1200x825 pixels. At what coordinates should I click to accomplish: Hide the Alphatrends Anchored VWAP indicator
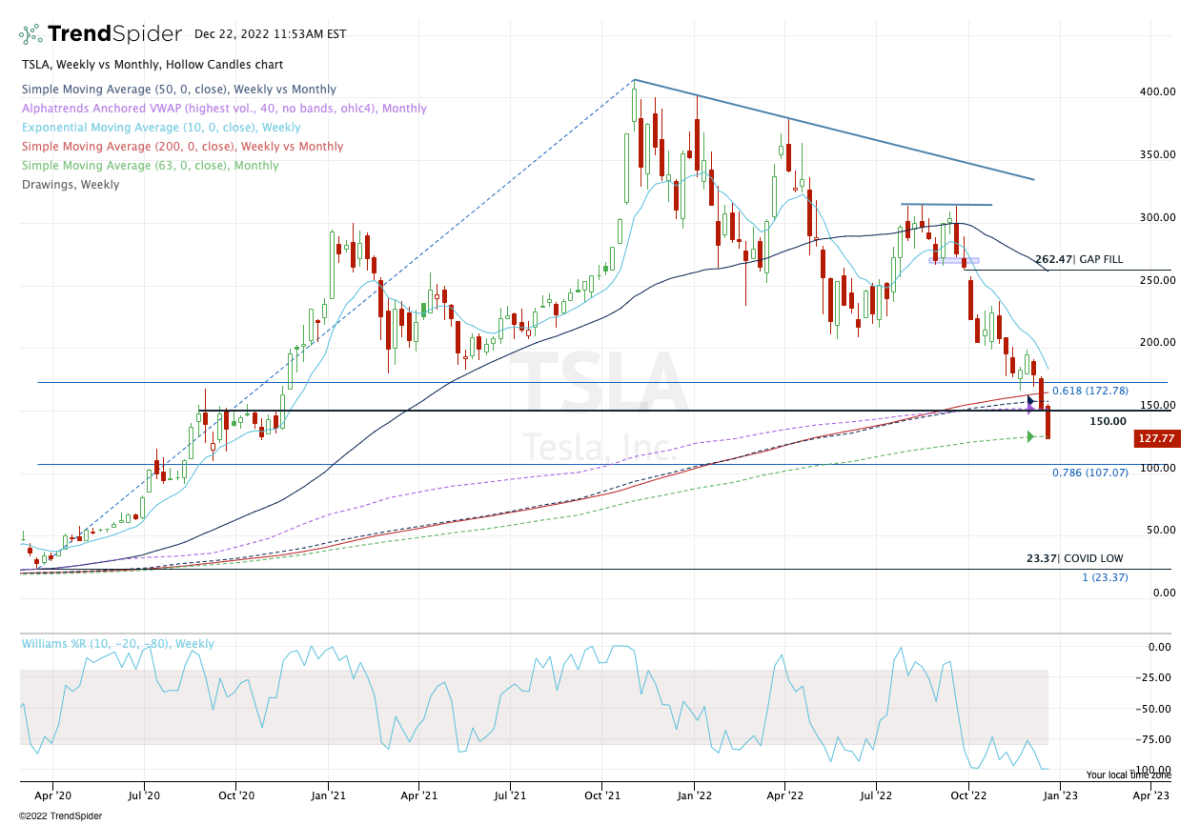(222, 108)
